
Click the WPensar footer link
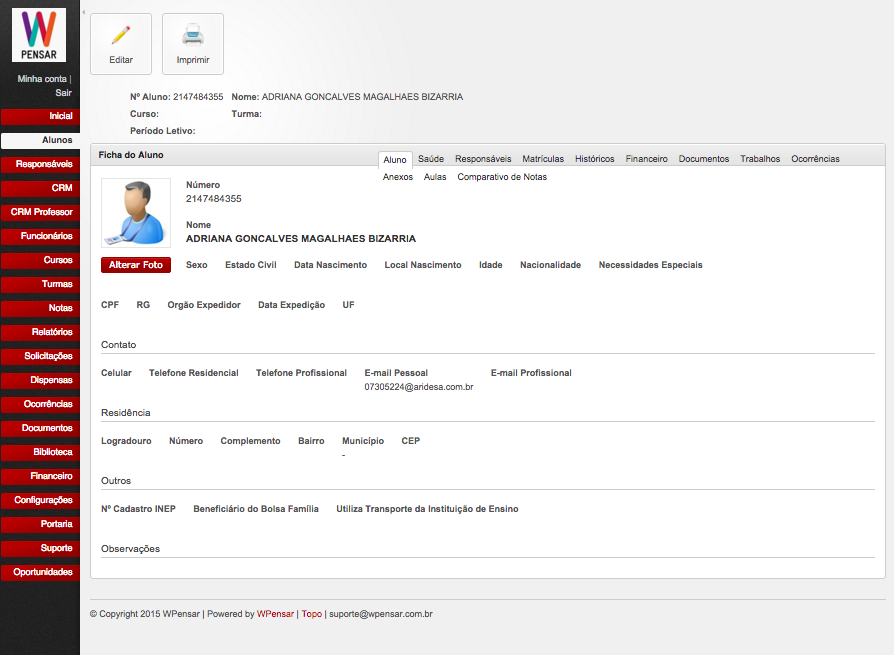275,614
